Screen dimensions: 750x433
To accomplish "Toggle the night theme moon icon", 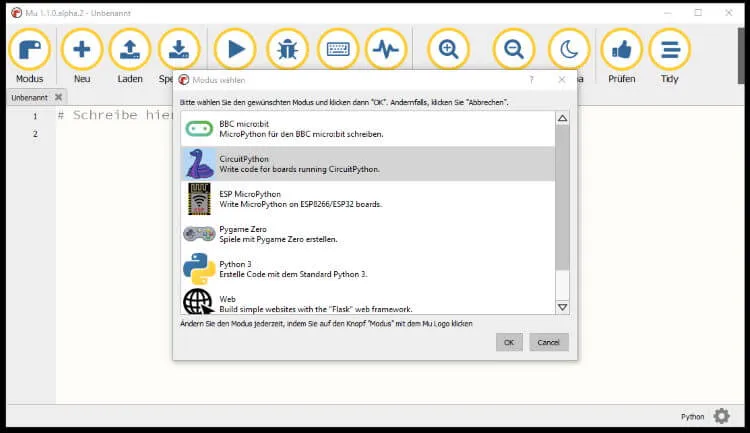I will coord(569,49).
